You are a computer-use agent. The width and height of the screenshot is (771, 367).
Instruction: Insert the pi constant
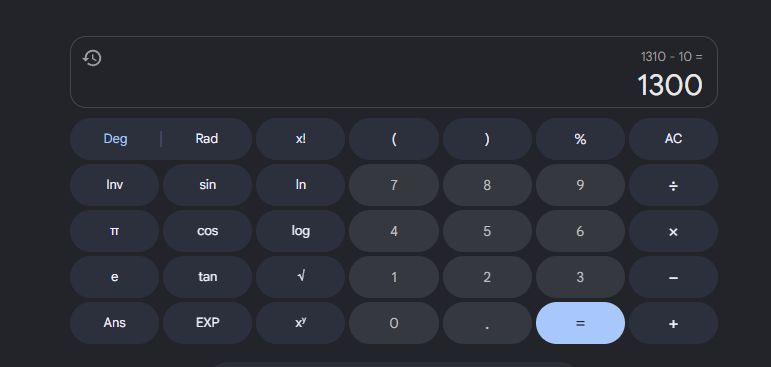114,231
